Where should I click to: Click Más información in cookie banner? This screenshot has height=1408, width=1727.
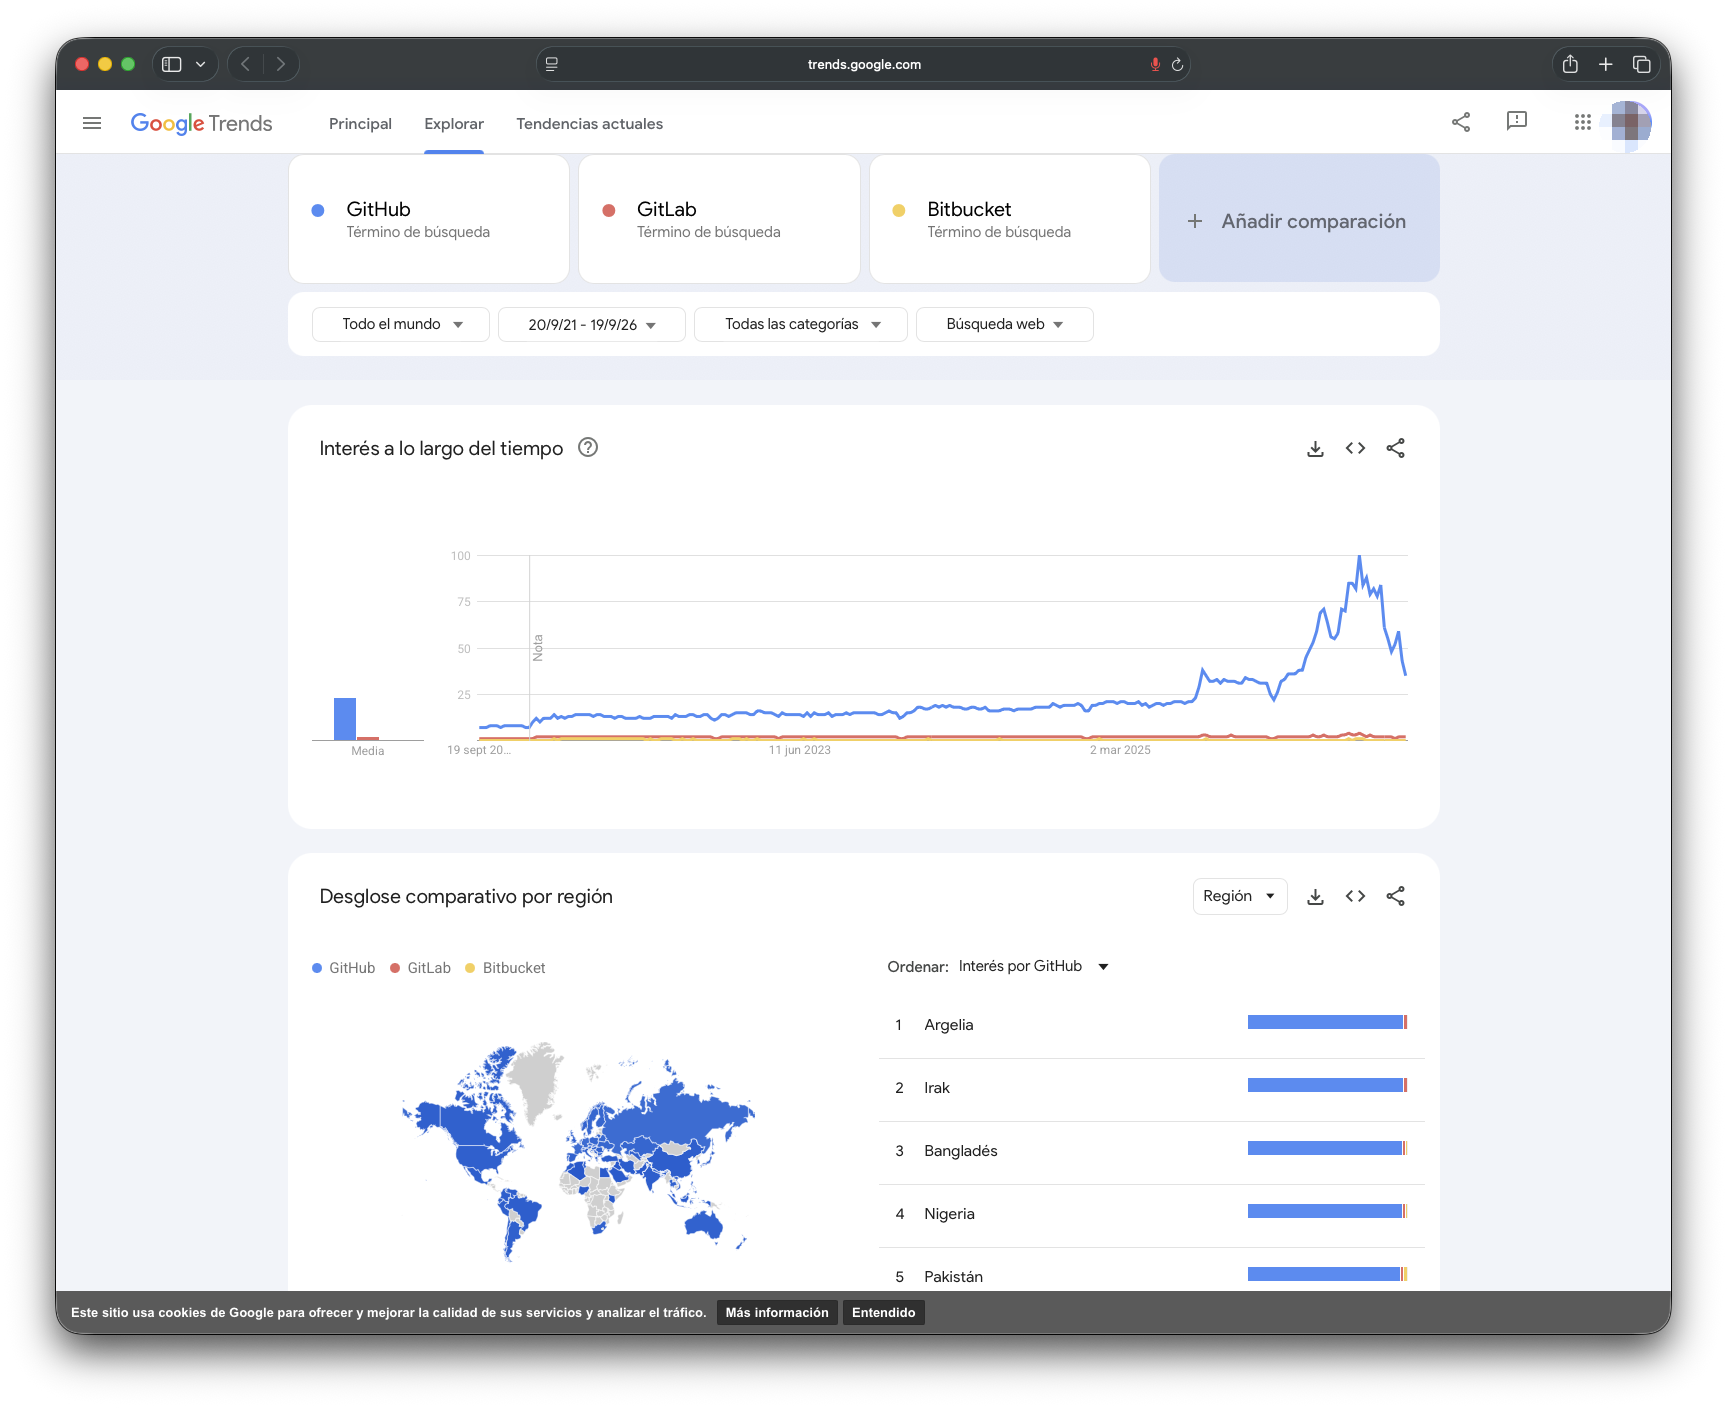pos(777,1313)
